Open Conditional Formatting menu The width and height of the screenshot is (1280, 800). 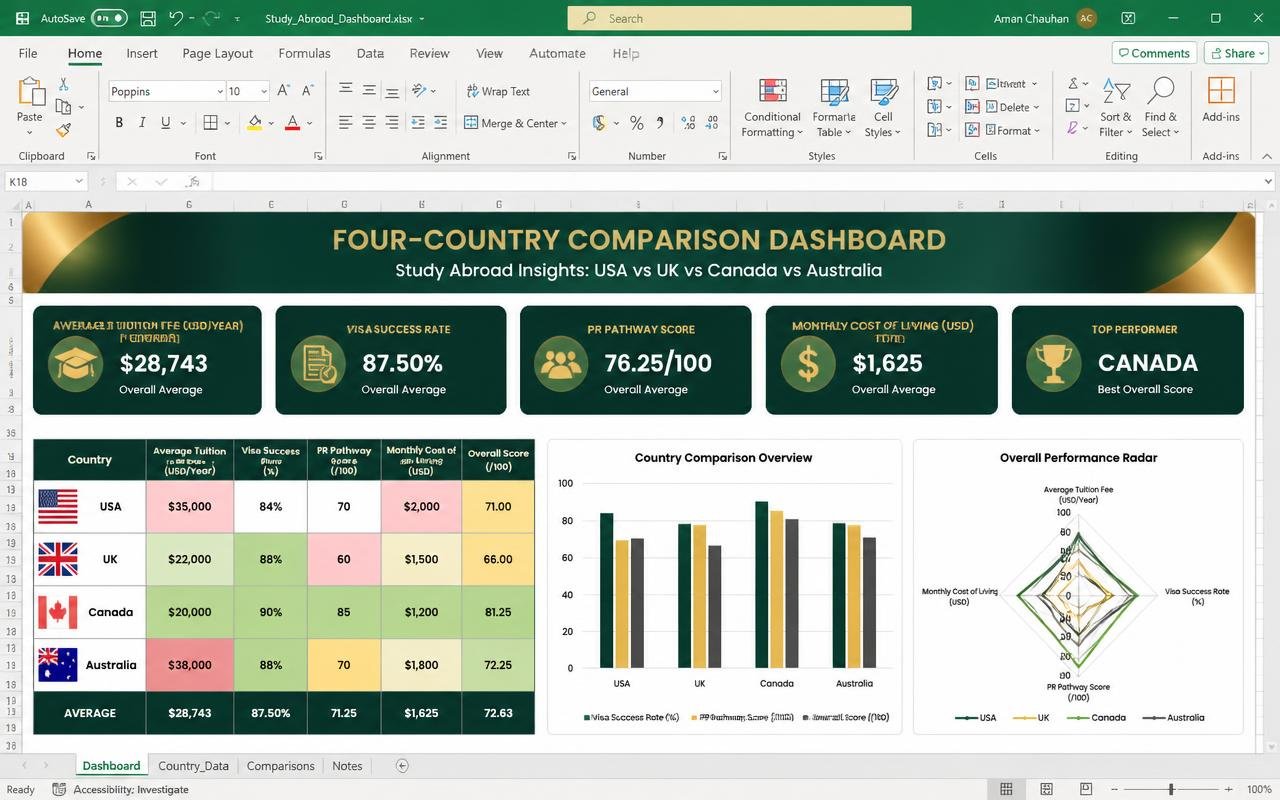click(772, 109)
